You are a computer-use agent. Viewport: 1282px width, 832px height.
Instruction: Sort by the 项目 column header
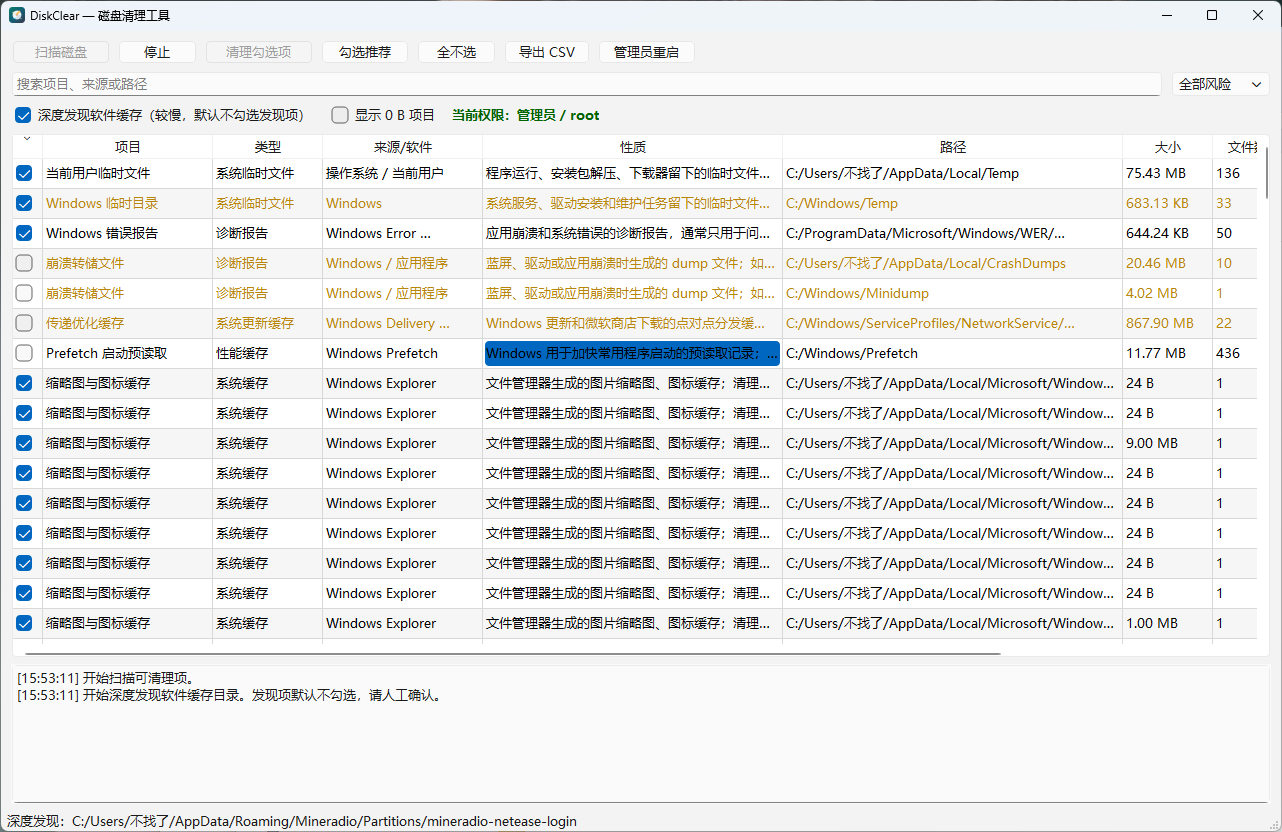[x=128, y=147]
